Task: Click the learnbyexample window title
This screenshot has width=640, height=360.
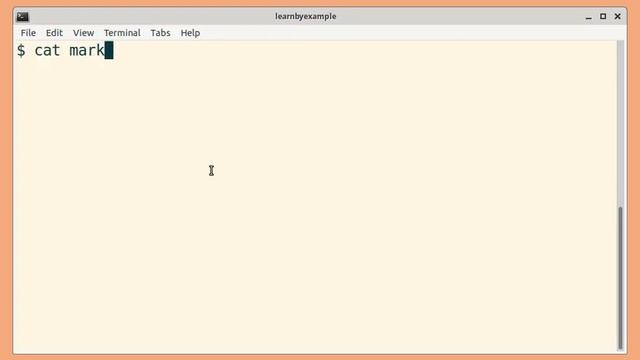Action: (x=305, y=16)
